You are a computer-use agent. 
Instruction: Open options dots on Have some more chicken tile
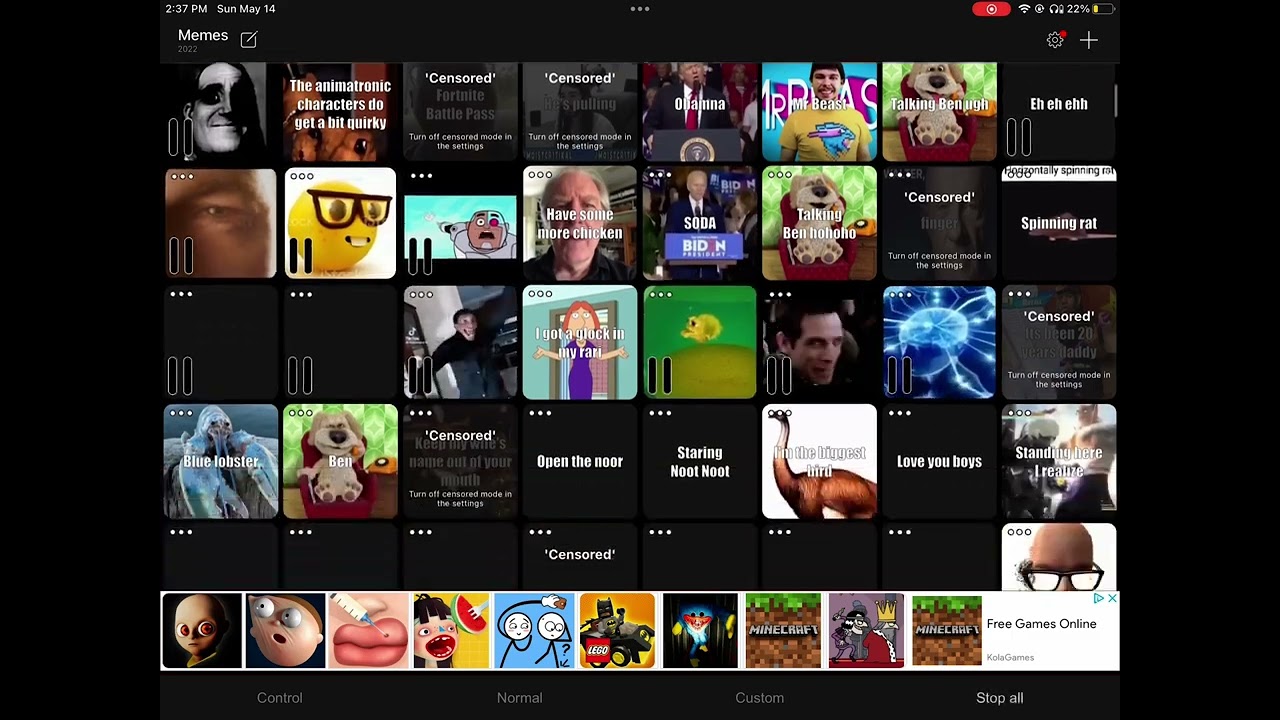(540, 176)
